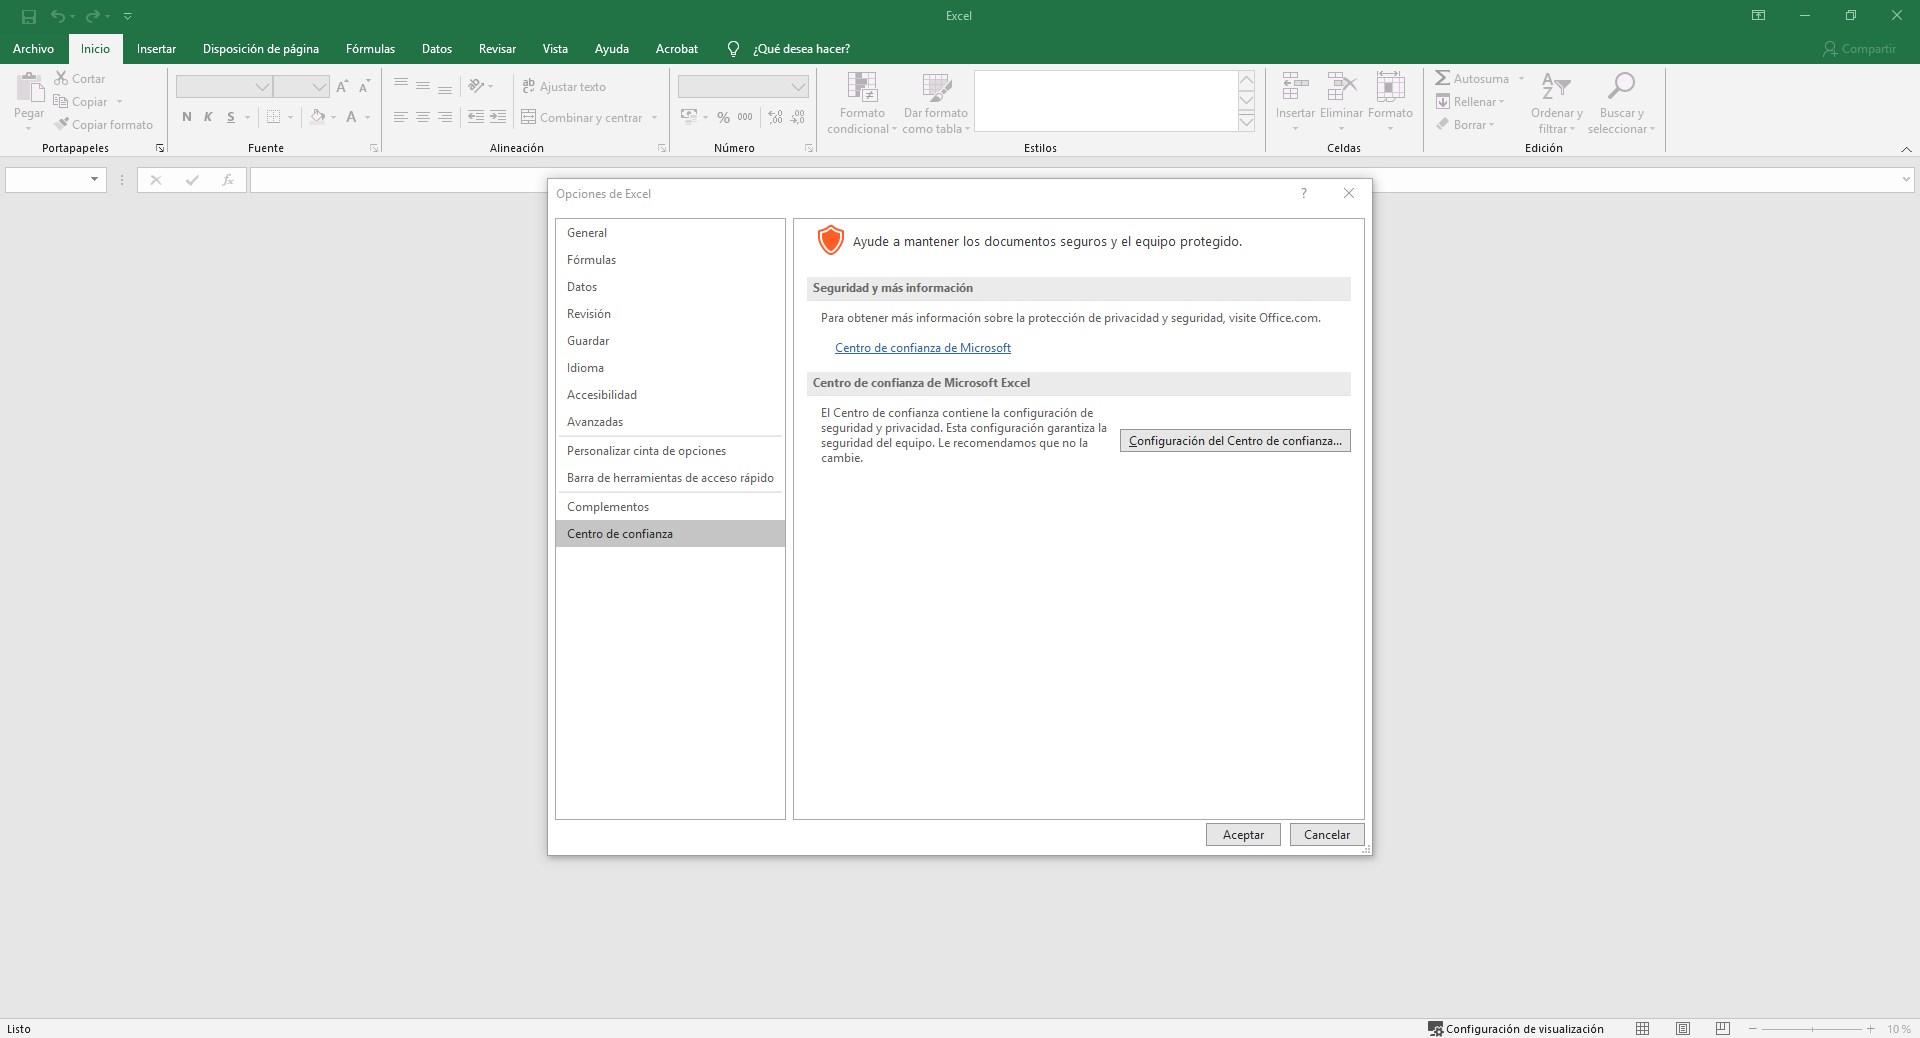Click the Undo arrow icon
This screenshot has width=1920, height=1038.
pos(58,16)
